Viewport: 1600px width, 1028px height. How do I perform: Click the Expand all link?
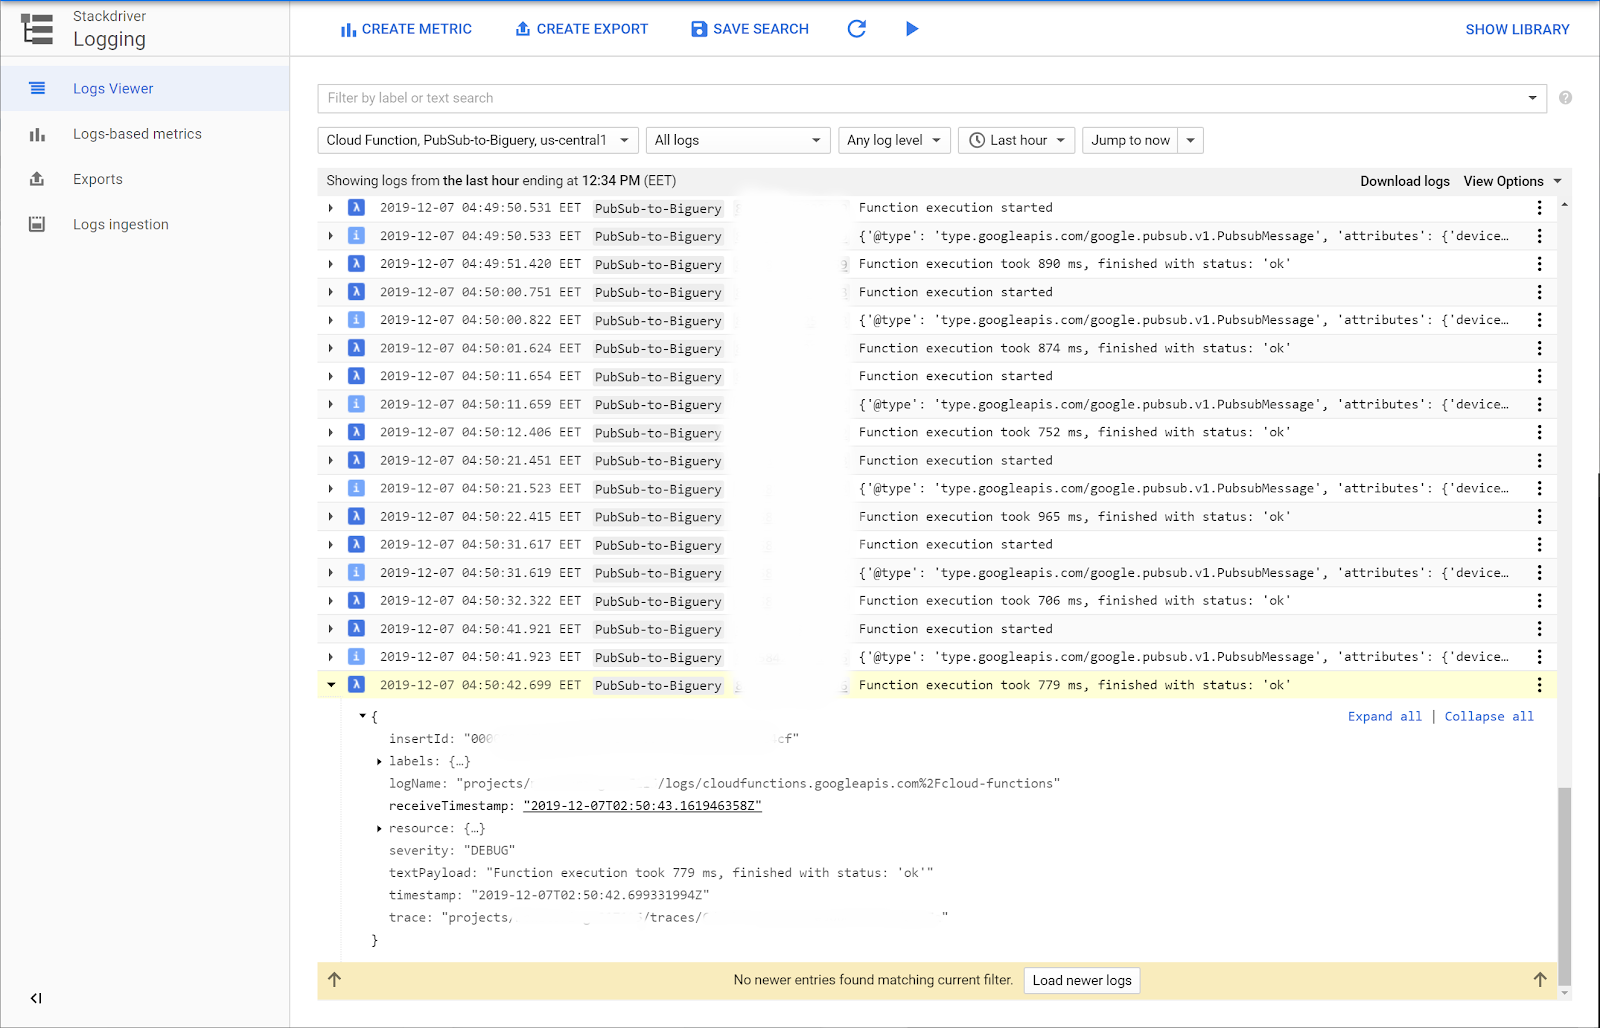[1384, 716]
